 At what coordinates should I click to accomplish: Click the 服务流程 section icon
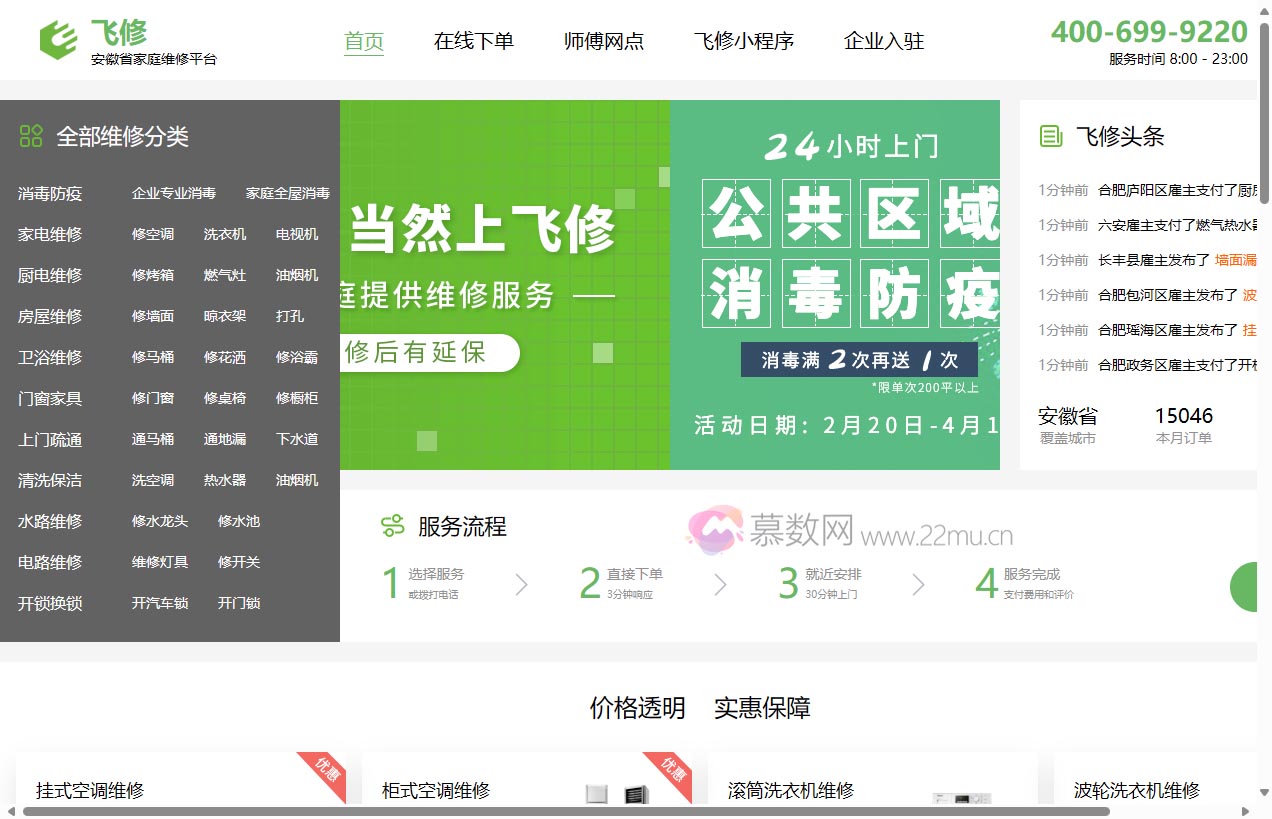pyautogui.click(x=392, y=526)
